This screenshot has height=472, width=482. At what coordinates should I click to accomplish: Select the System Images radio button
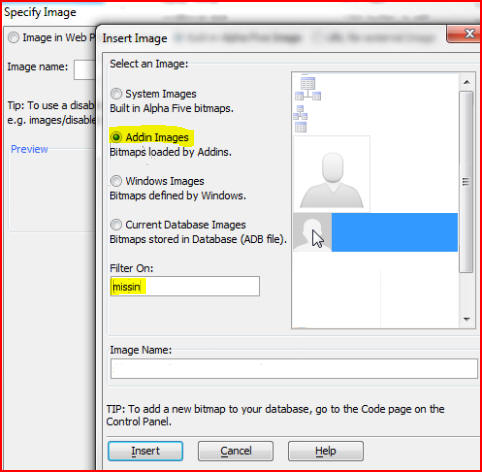click(116, 94)
